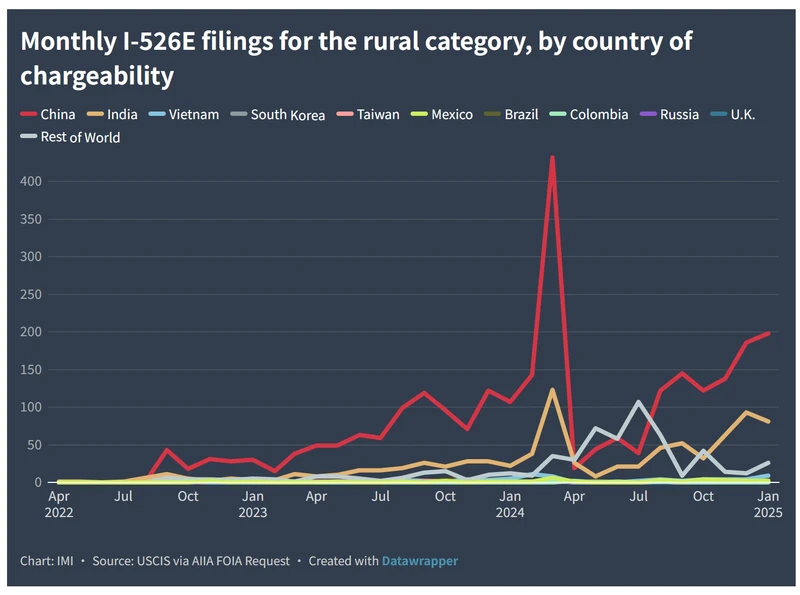
Task: Click the Apr 2022 x-axis label
Action: point(59,504)
